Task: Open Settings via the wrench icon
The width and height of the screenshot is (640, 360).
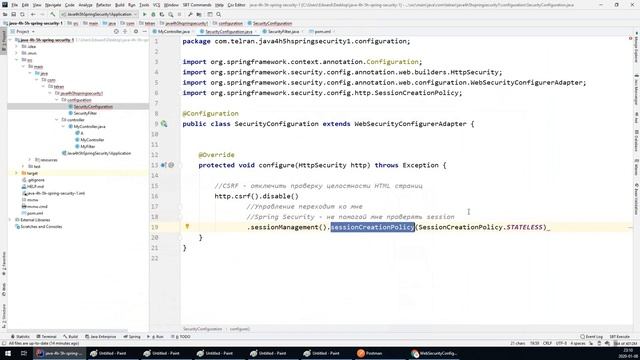Action: pyautogui.click(x=190, y=14)
